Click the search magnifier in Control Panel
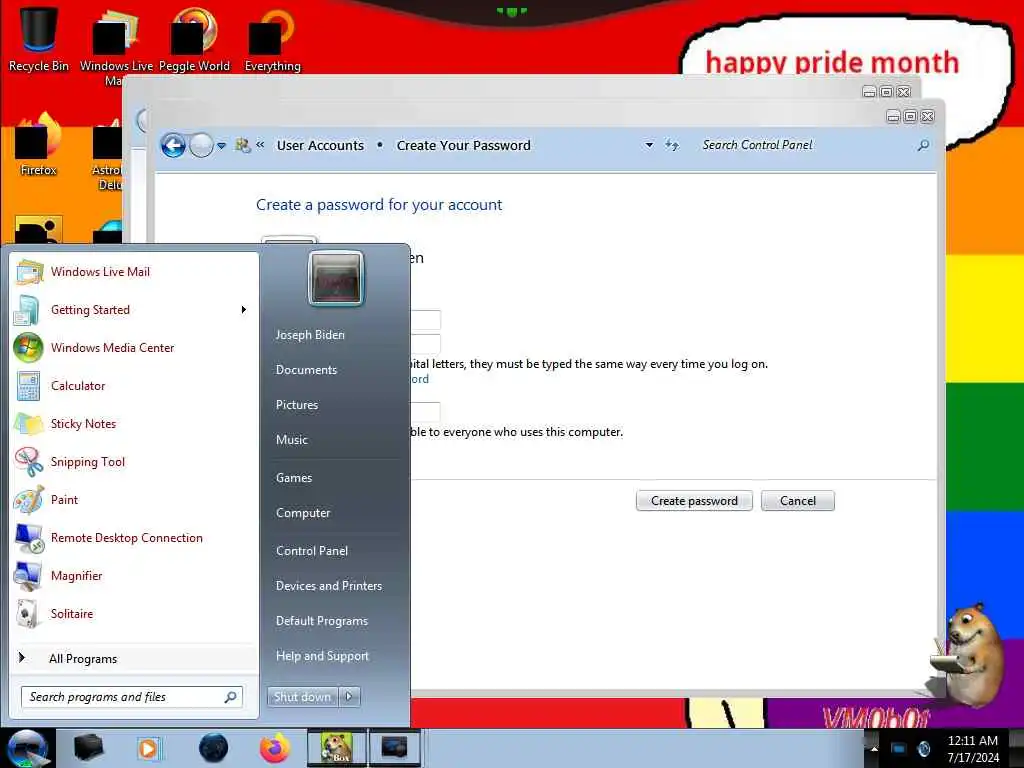The height and width of the screenshot is (768, 1024). pos(923,145)
